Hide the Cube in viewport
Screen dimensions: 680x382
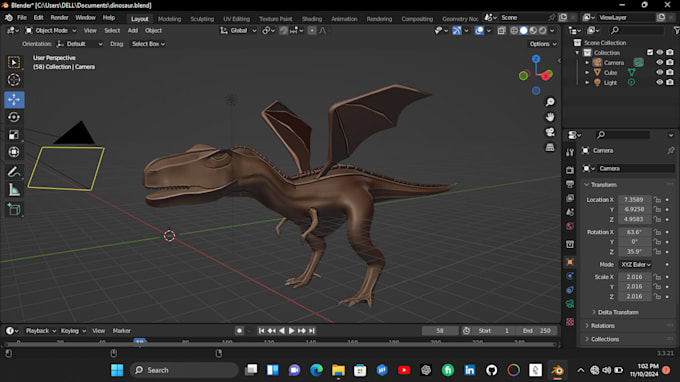coord(660,72)
